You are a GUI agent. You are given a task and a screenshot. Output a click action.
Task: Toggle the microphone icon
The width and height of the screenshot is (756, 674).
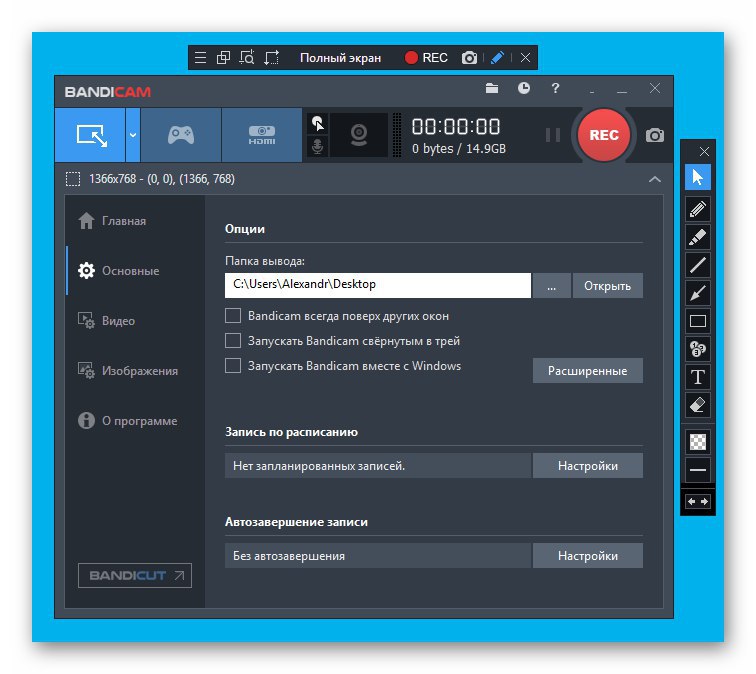click(318, 146)
